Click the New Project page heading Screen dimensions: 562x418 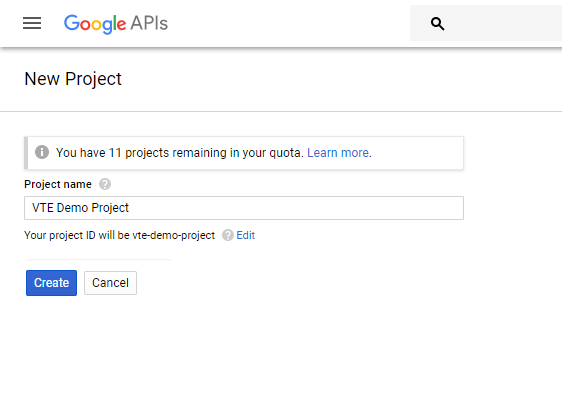[73, 79]
